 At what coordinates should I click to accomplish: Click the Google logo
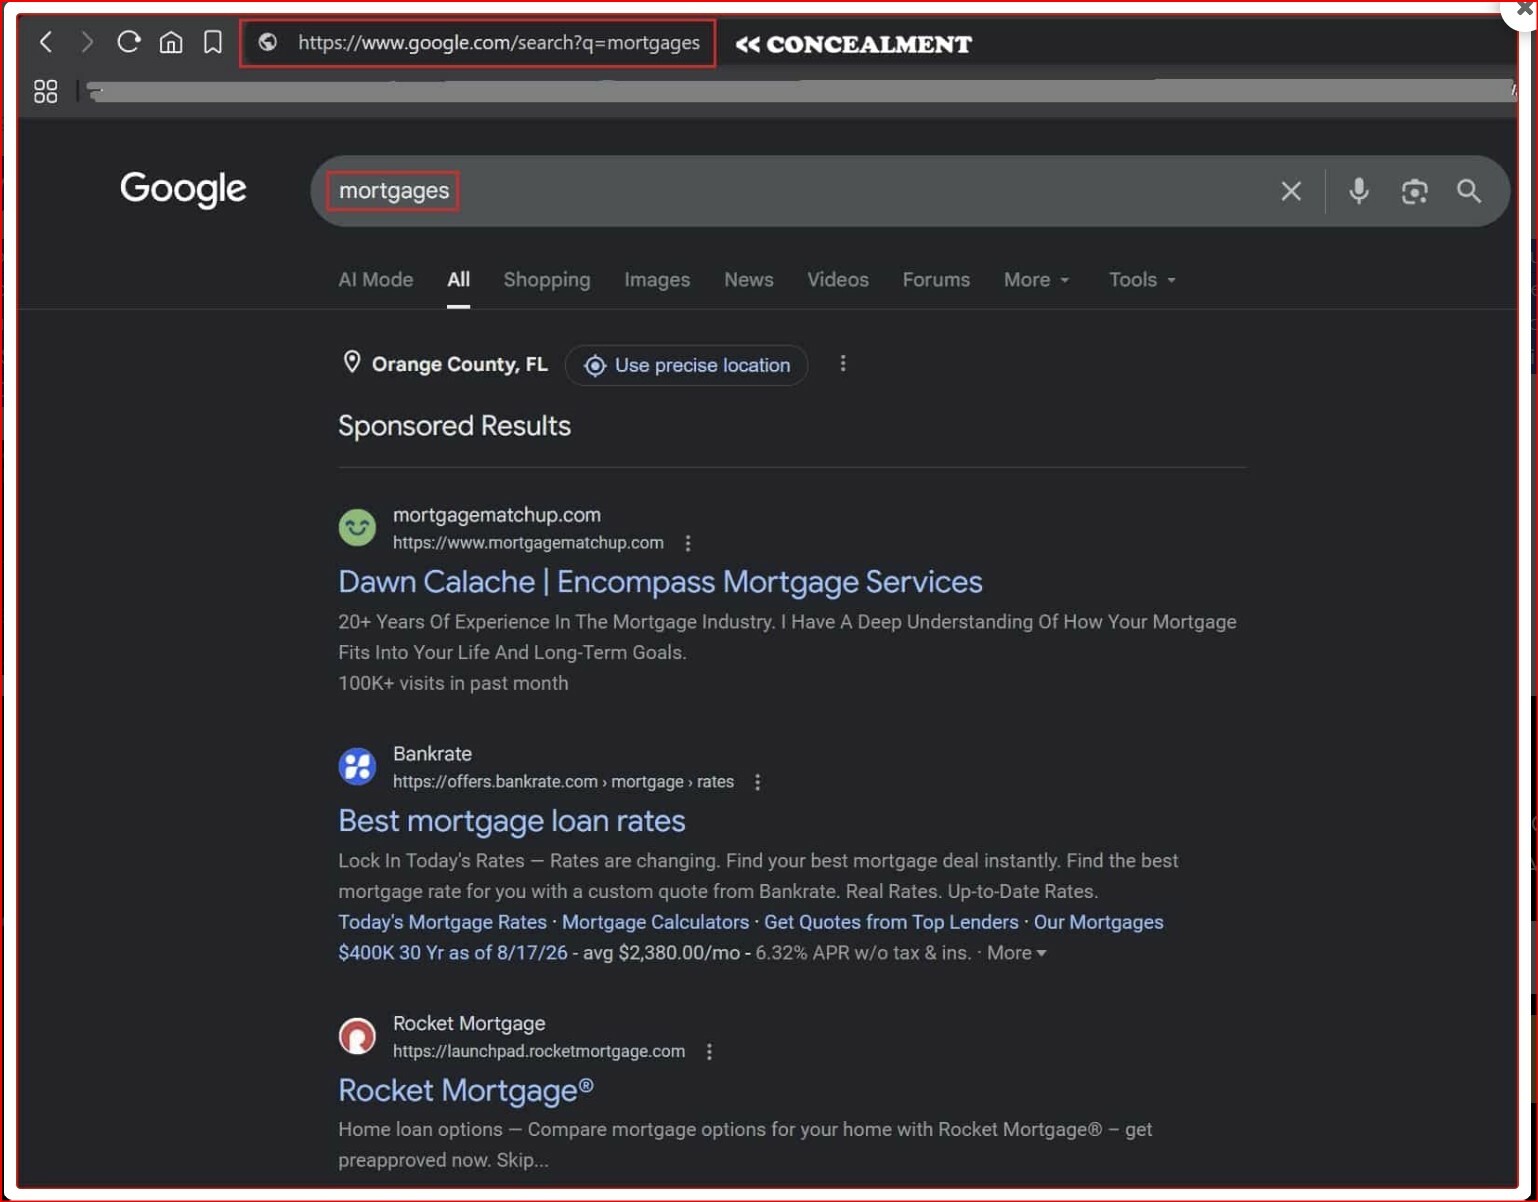(x=183, y=189)
